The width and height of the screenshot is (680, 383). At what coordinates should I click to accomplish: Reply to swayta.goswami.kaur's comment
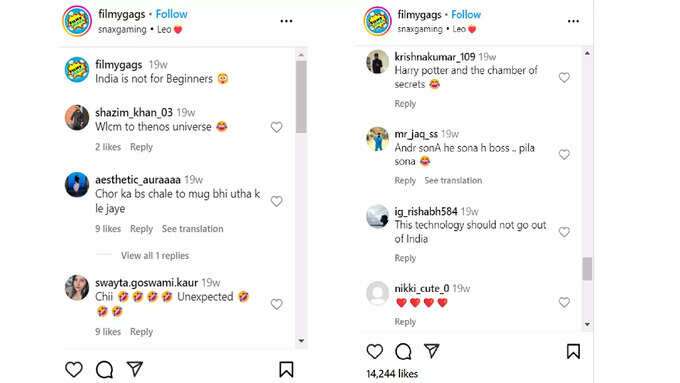(141, 332)
